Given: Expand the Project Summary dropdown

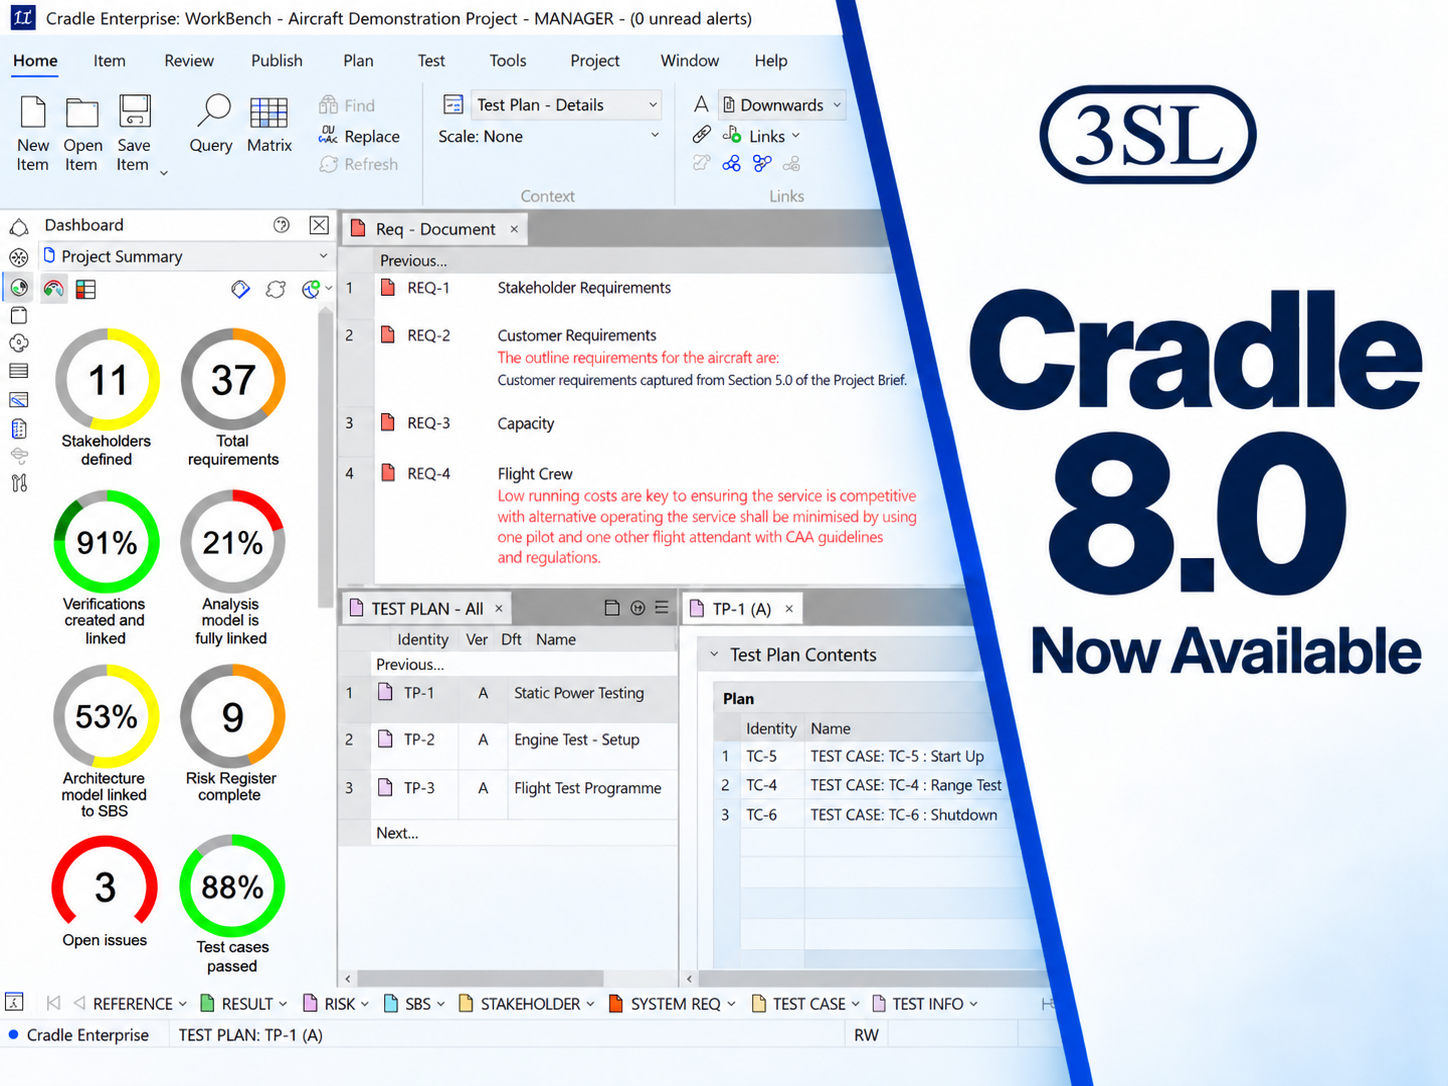Looking at the screenshot, I should pyautogui.click(x=323, y=257).
